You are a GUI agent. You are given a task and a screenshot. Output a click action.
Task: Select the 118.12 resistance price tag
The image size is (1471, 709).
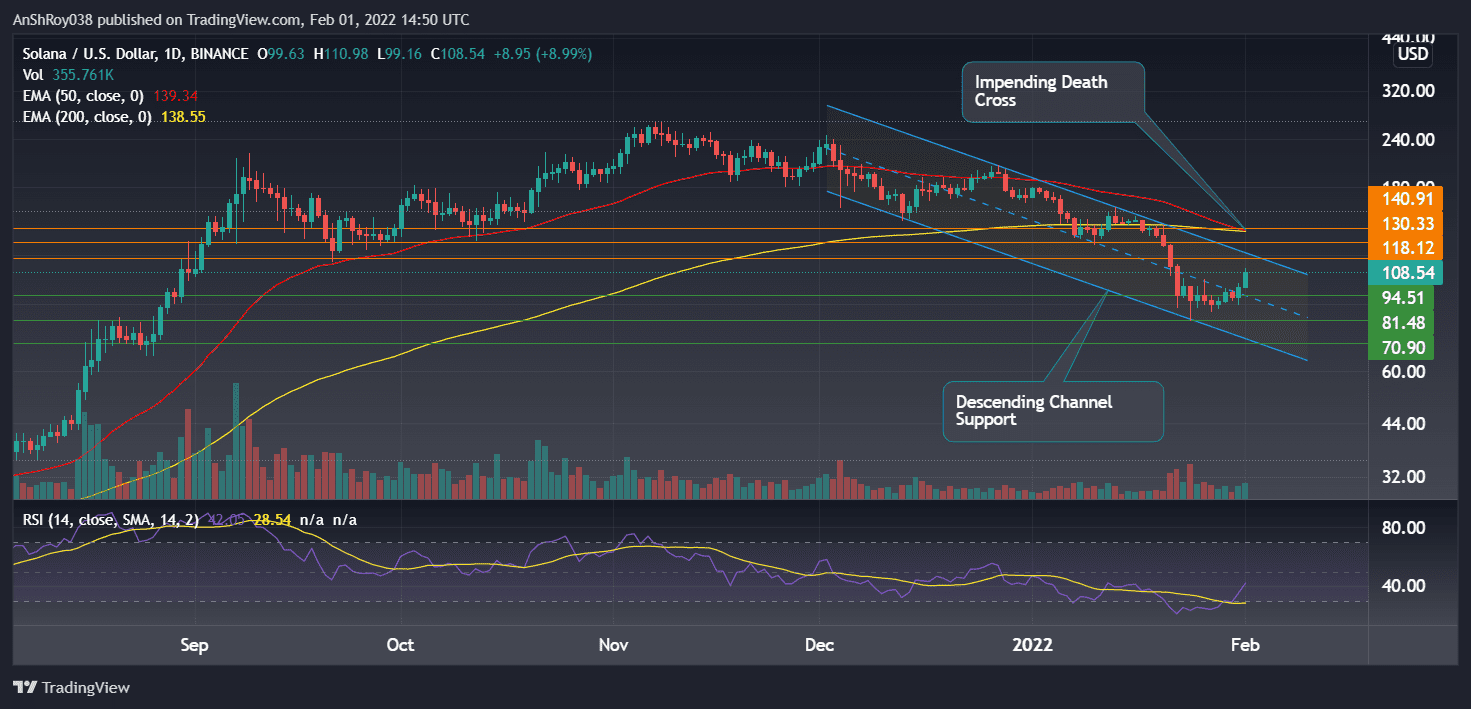pos(1404,247)
